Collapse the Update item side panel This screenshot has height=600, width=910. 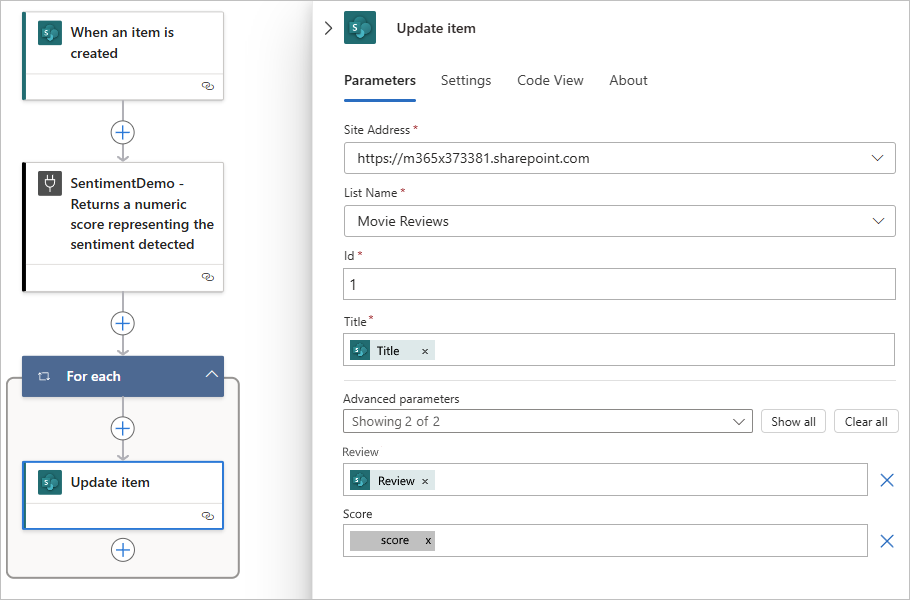click(x=328, y=28)
